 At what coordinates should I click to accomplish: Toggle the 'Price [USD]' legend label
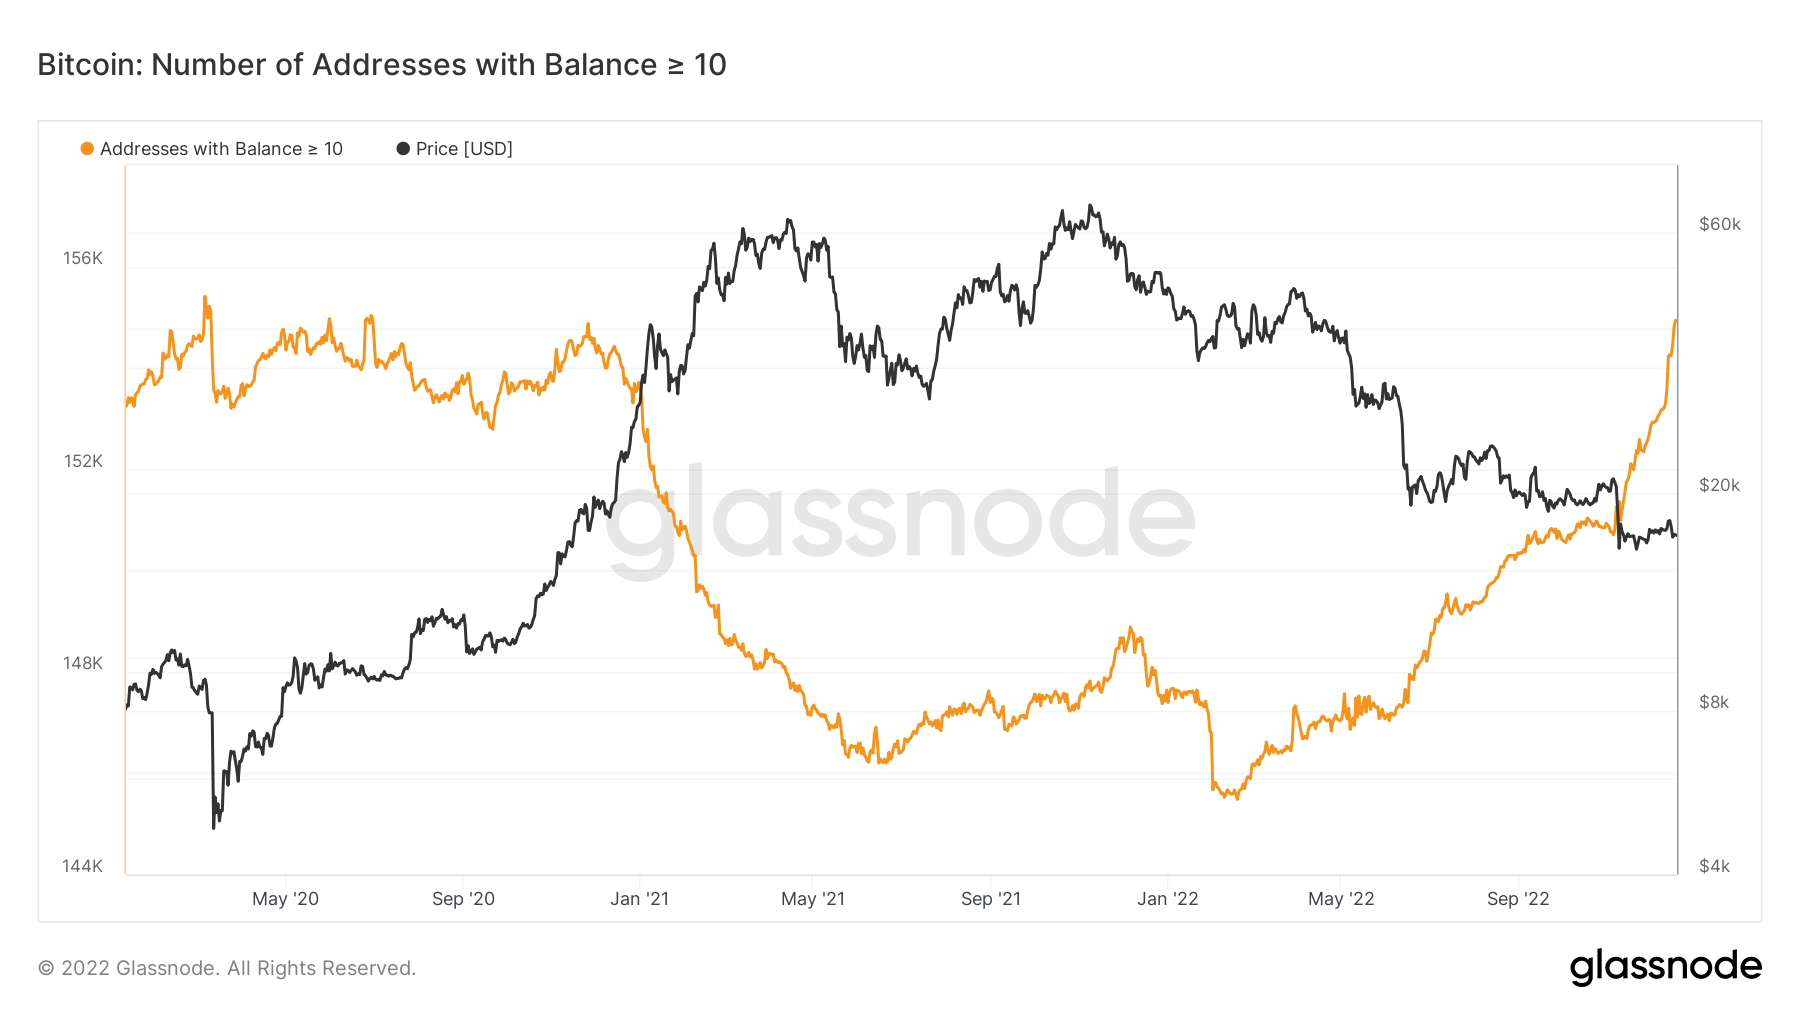click(x=464, y=149)
